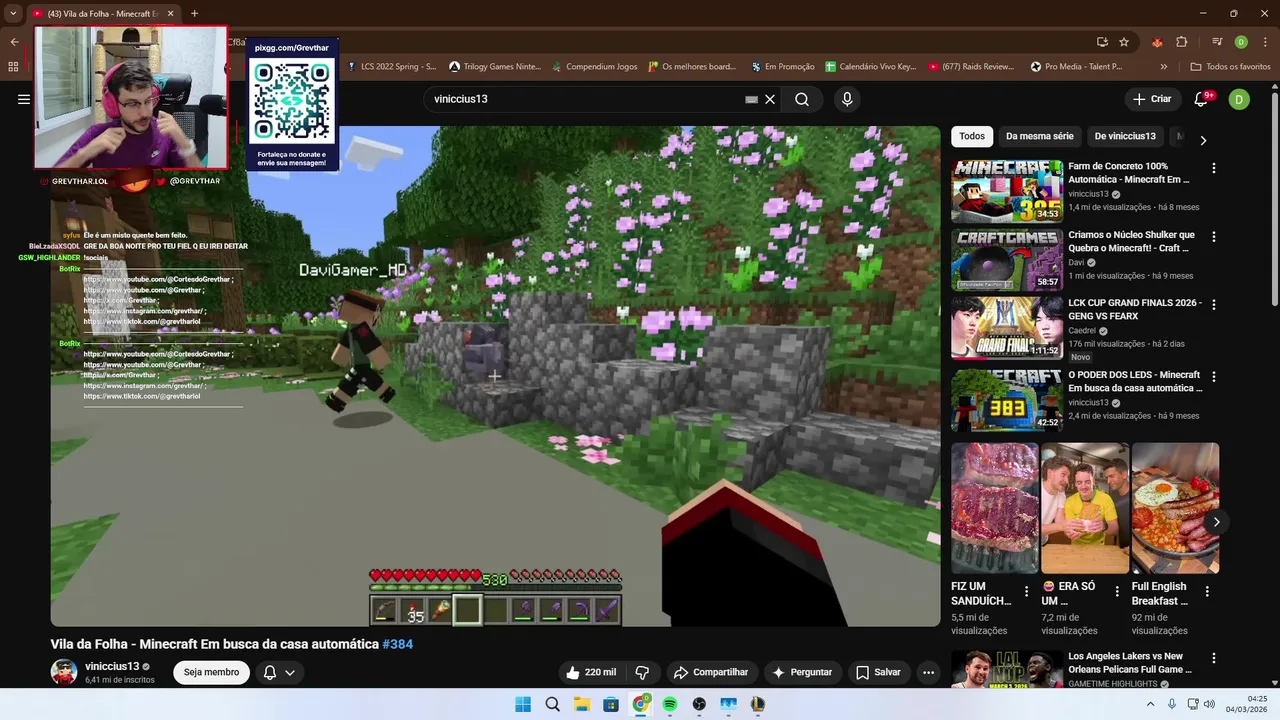Open OBS Studio from the taskbar
This screenshot has width=1280, height=720.
(x=699, y=704)
